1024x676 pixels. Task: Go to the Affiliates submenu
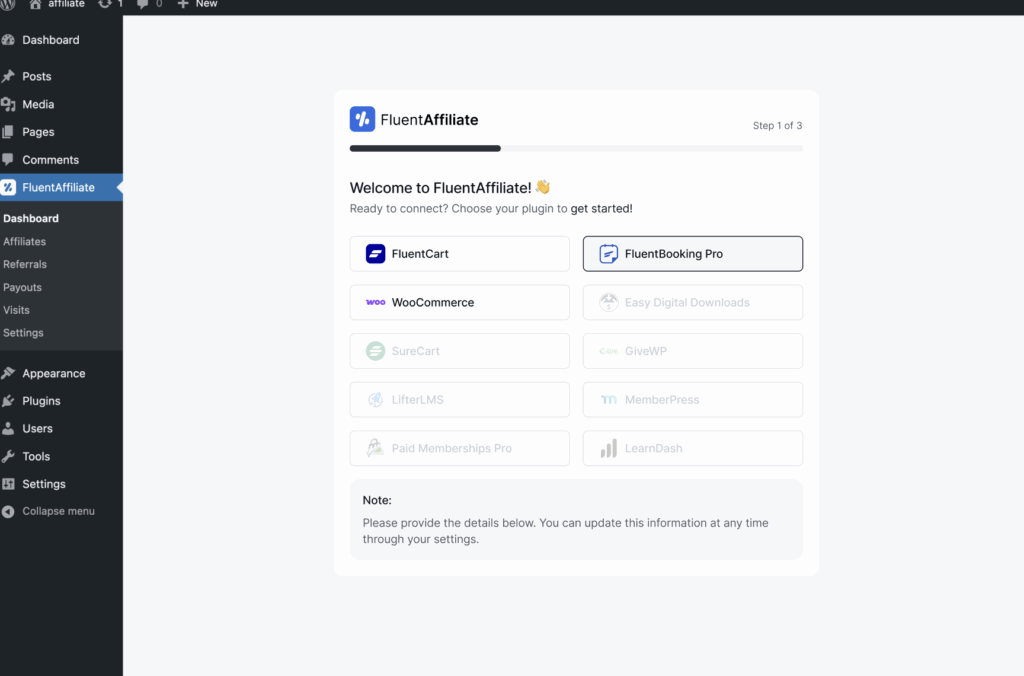pyautogui.click(x=24, y=242)
